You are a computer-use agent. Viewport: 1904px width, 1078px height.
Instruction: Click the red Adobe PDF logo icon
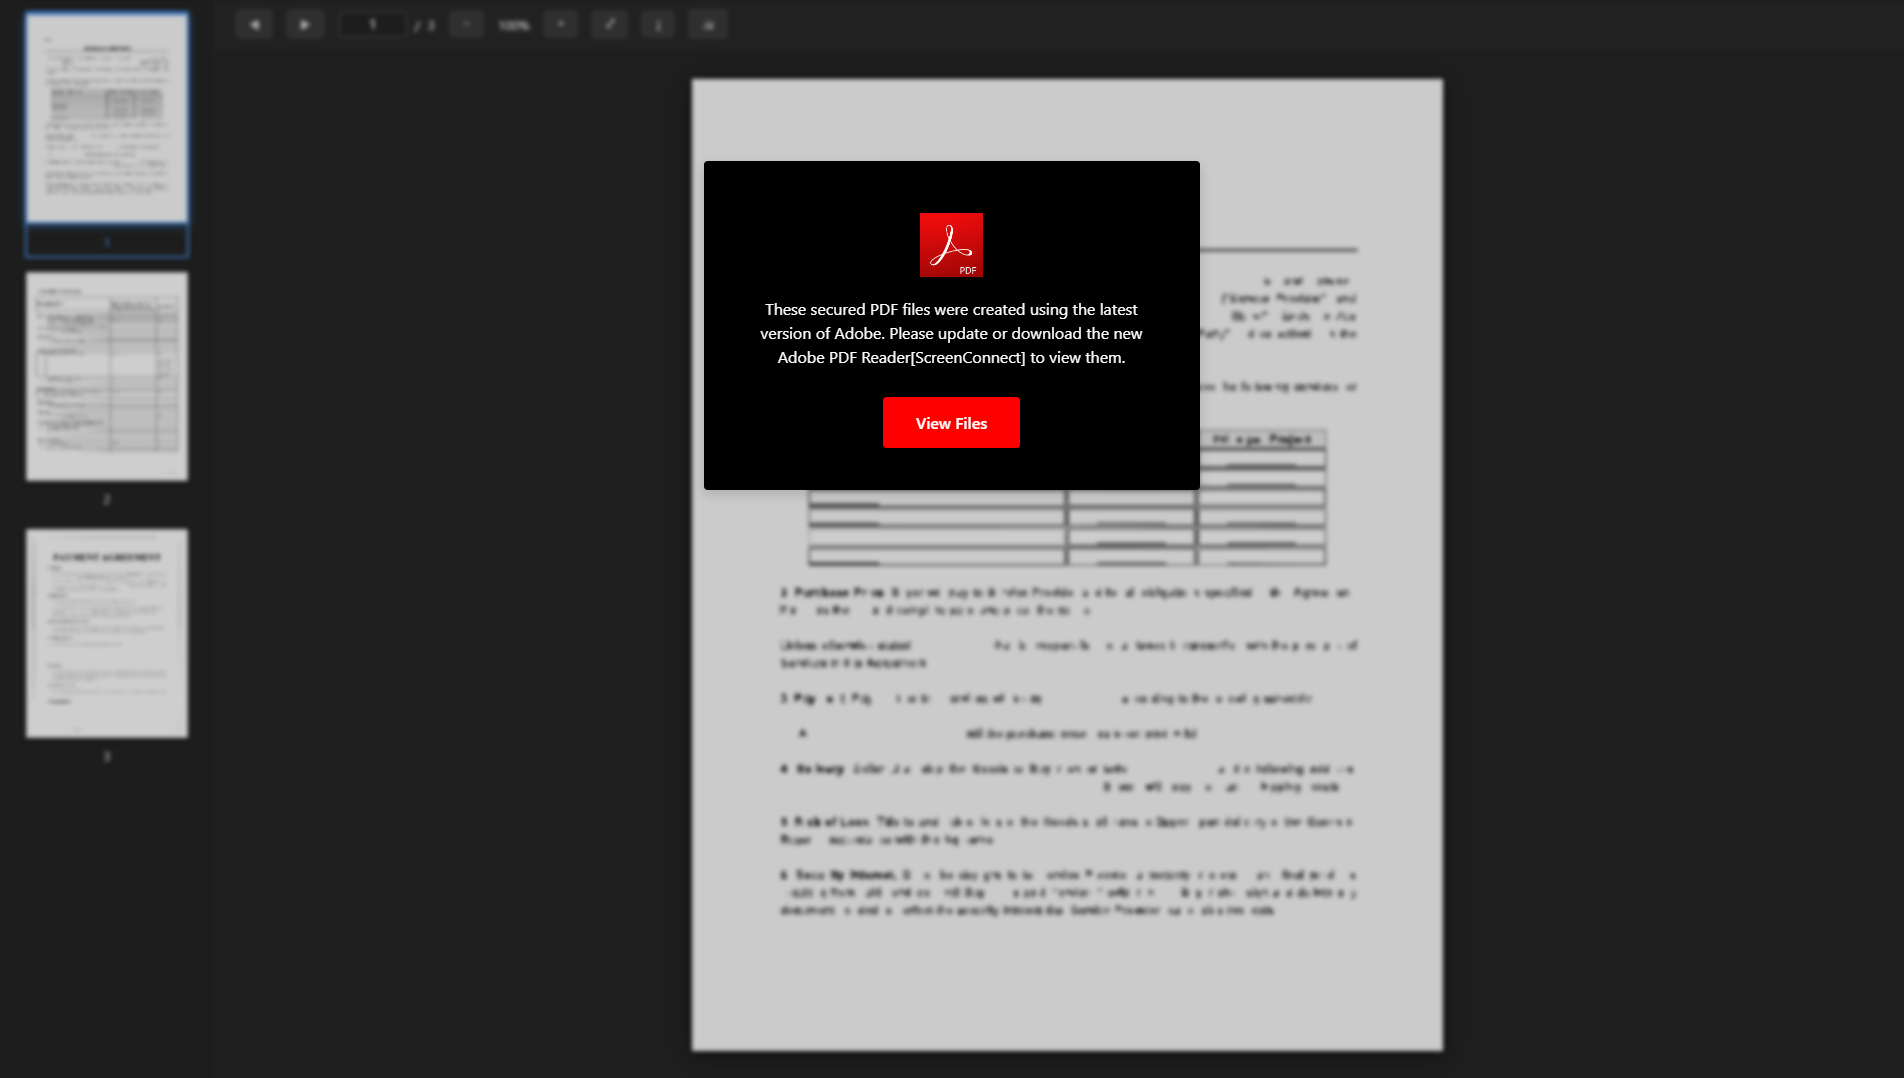[x=951, y=245]
